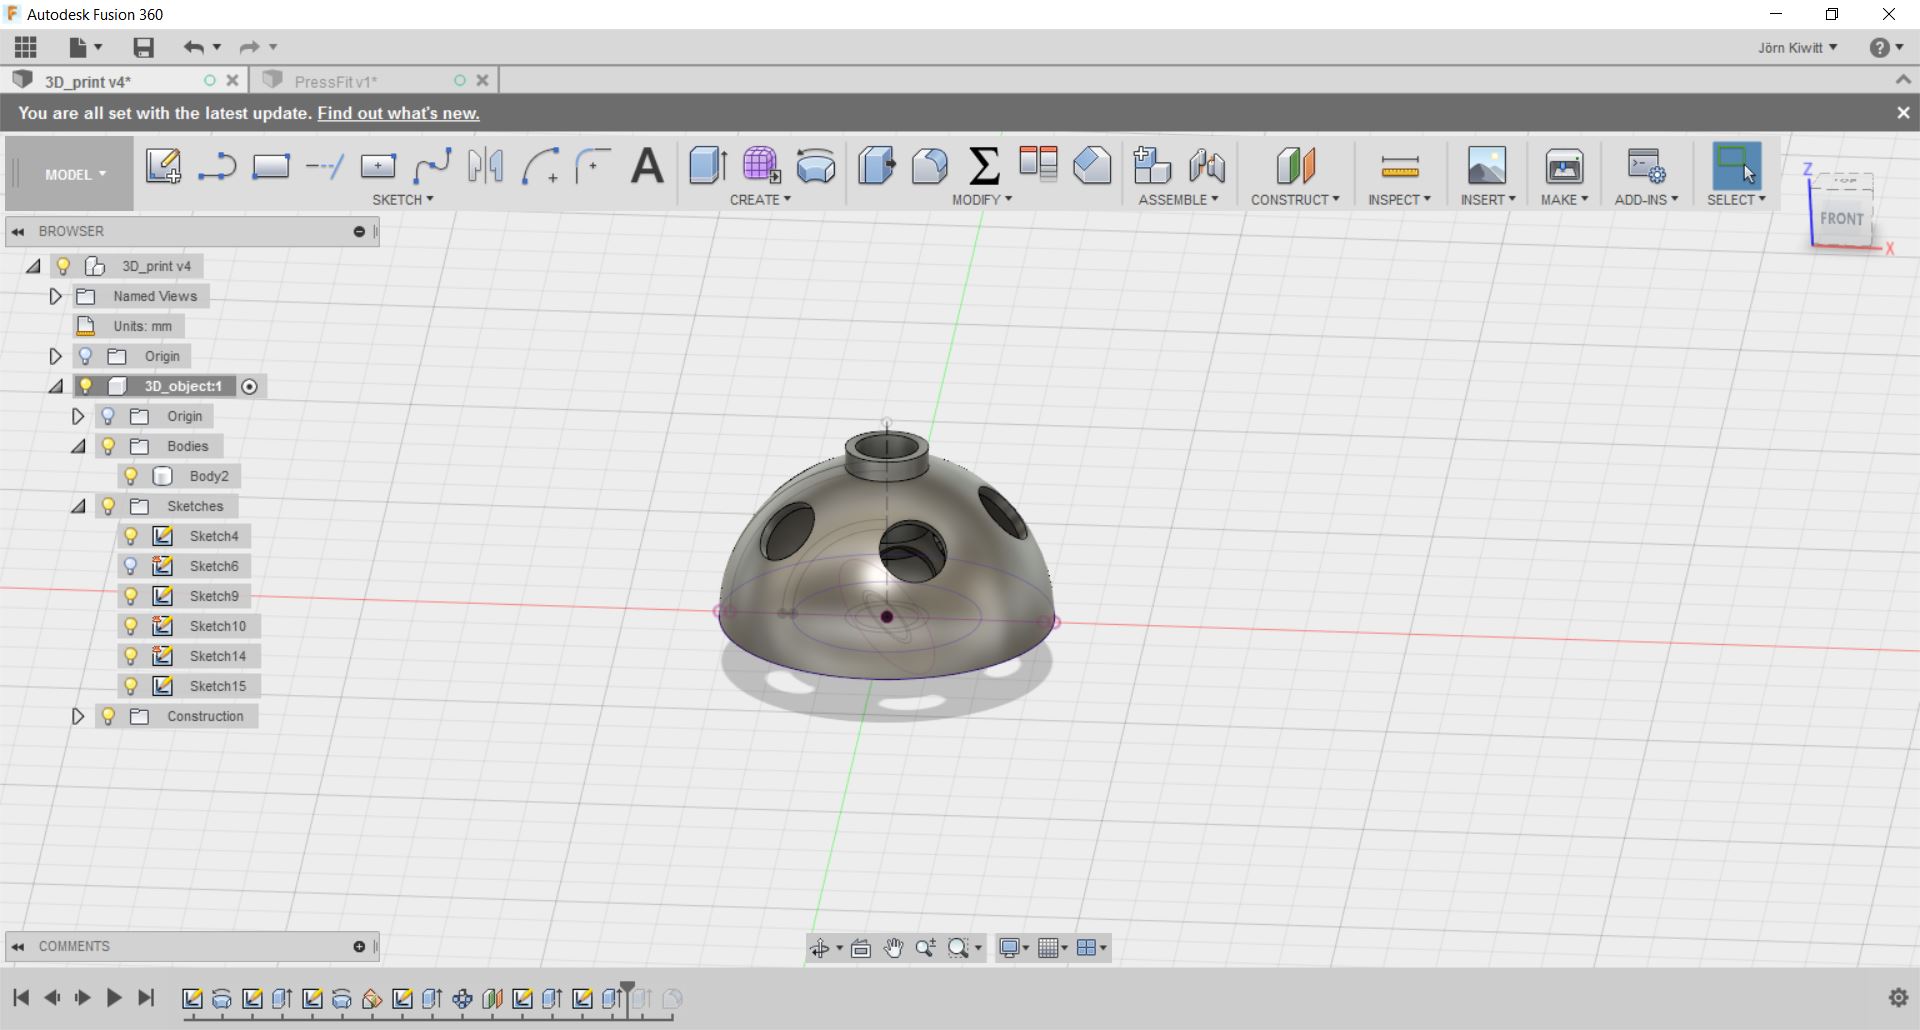Activate 3D_object:1 component radio button
The height and width of the screenshot is (1030, 1920).
click(250, 386)
